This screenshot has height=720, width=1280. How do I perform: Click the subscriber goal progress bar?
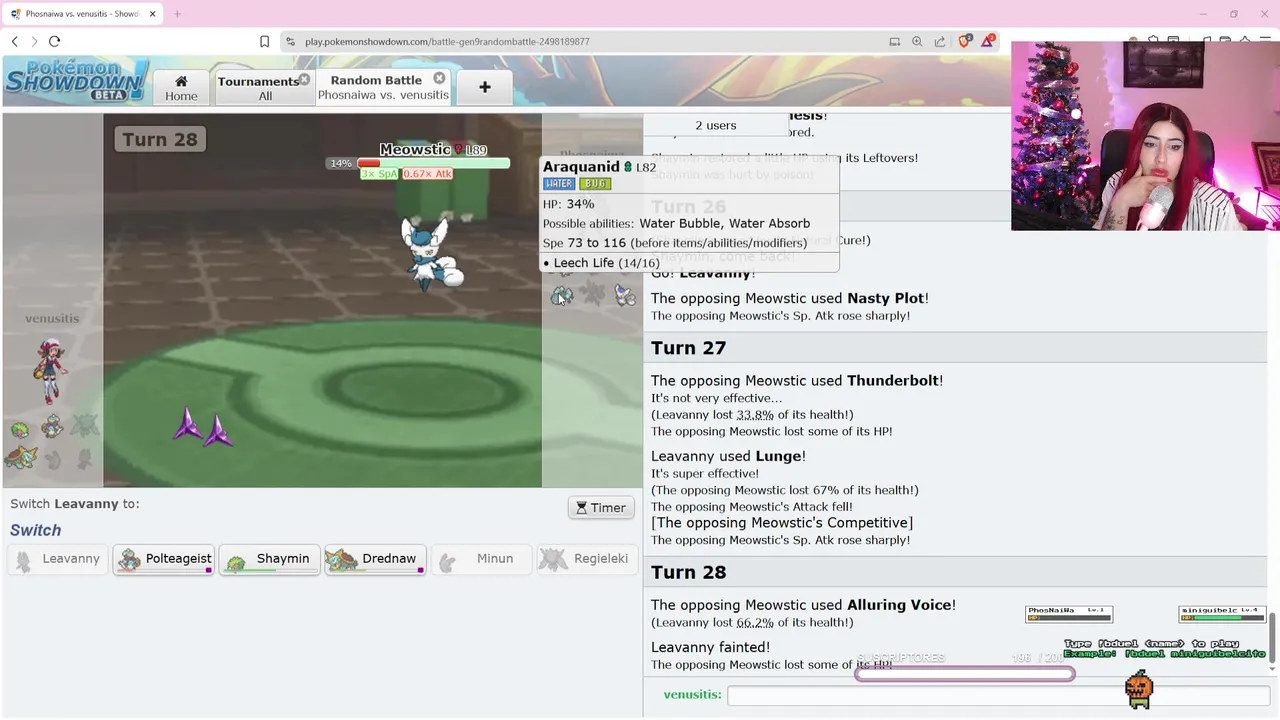[x=965, y=674]
